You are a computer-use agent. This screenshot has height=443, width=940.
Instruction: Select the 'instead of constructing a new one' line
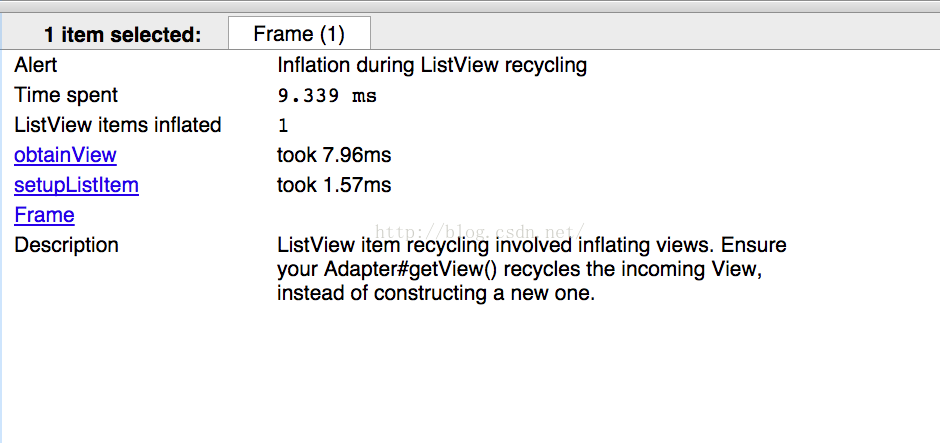click(x=436, y=294)
